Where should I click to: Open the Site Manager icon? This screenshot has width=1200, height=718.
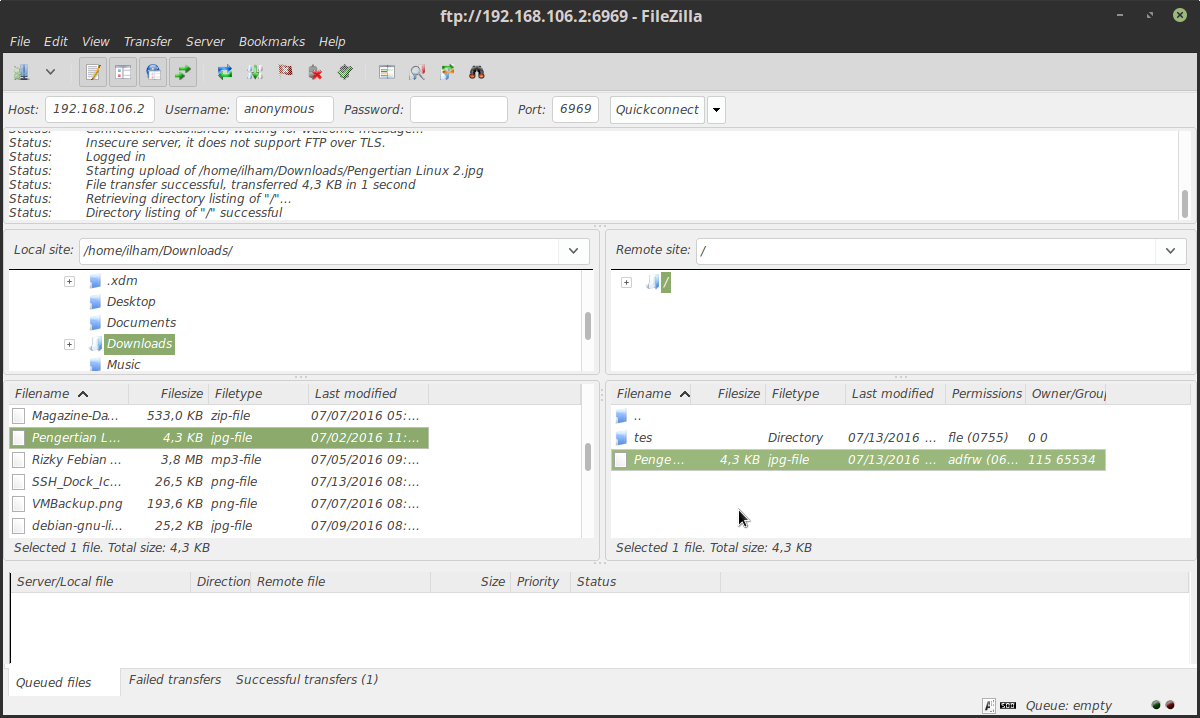pos(21,72)
